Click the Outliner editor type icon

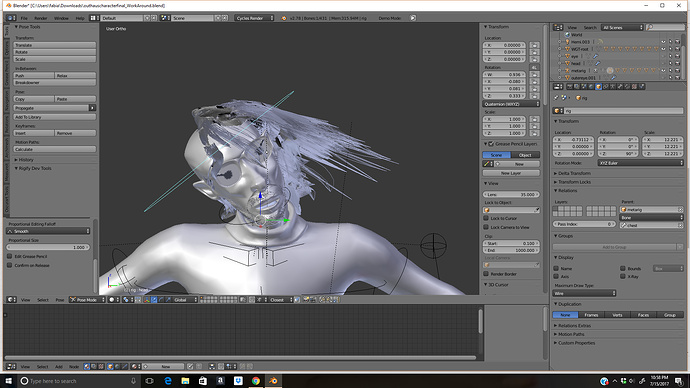[x=558, y=27]
